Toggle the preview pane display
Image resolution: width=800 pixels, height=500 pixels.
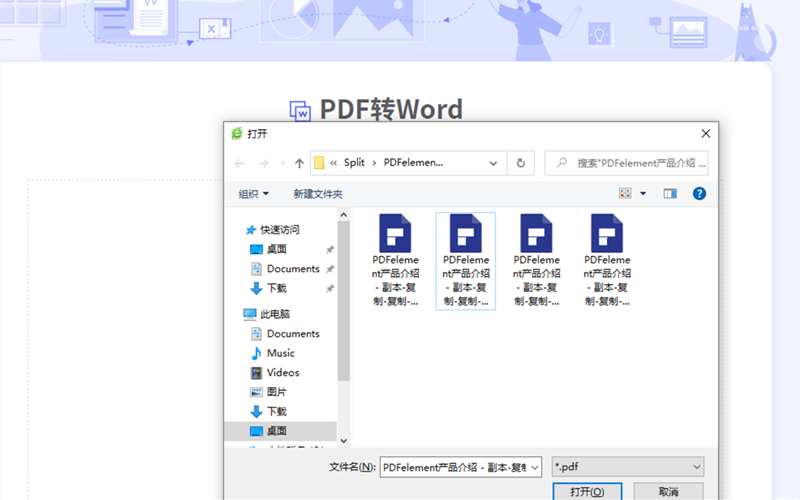pos(670,193)
